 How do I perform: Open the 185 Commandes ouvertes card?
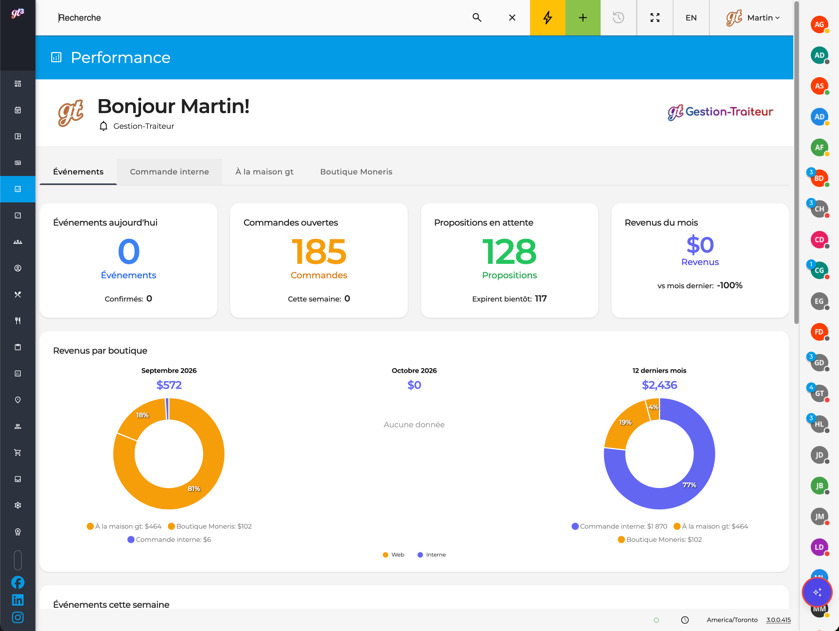(319, 260)
